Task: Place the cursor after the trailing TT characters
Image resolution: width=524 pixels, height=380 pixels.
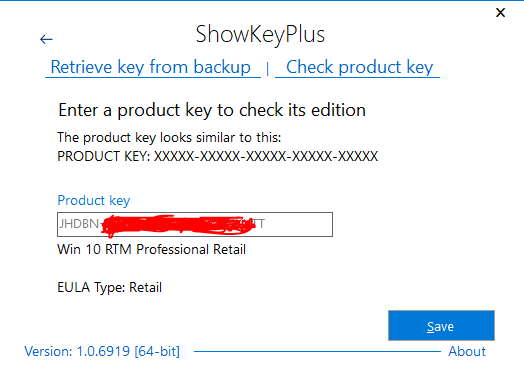Action: [x=266, y=224]
